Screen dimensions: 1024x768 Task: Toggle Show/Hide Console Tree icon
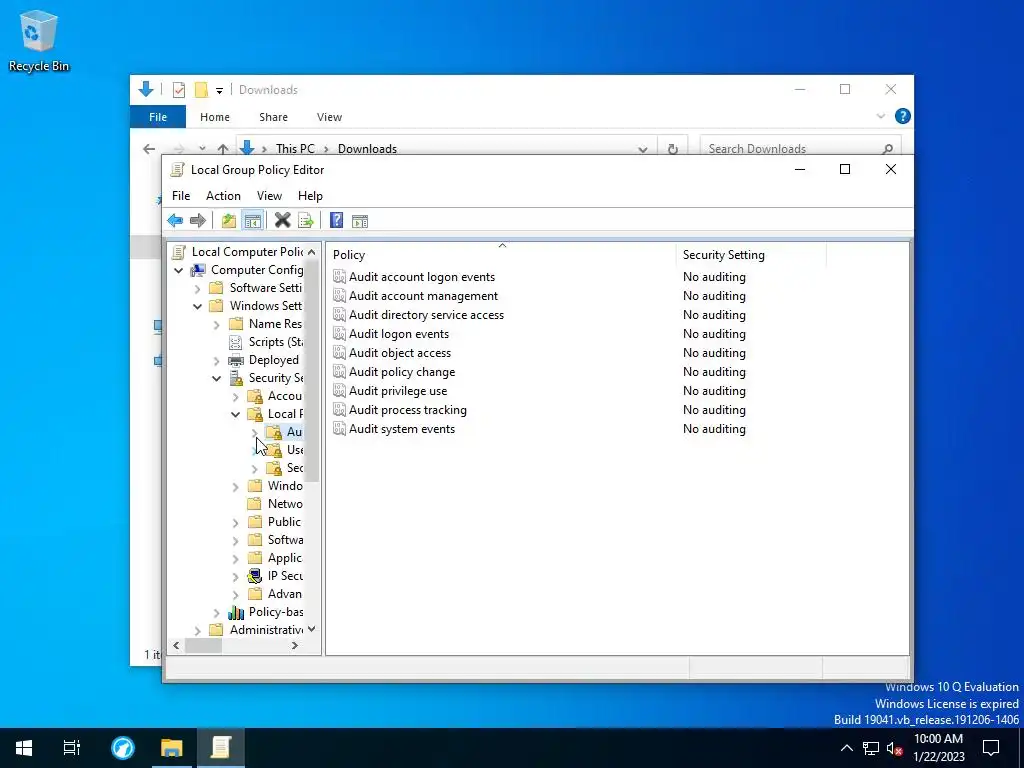253,221
